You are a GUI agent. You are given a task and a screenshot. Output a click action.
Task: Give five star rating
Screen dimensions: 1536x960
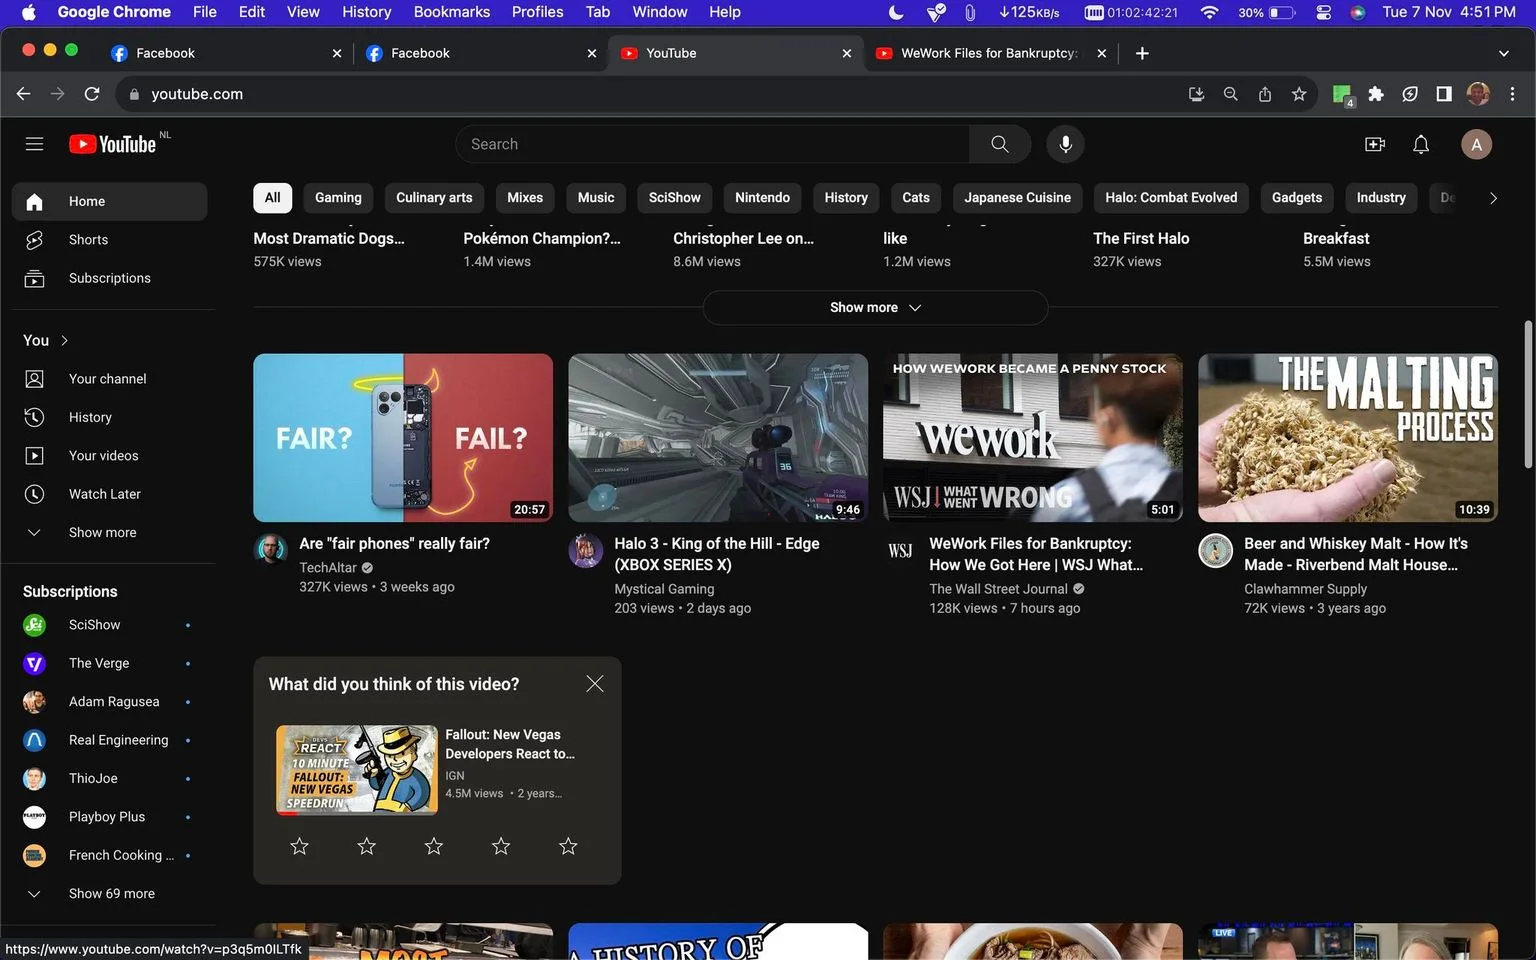568,846
